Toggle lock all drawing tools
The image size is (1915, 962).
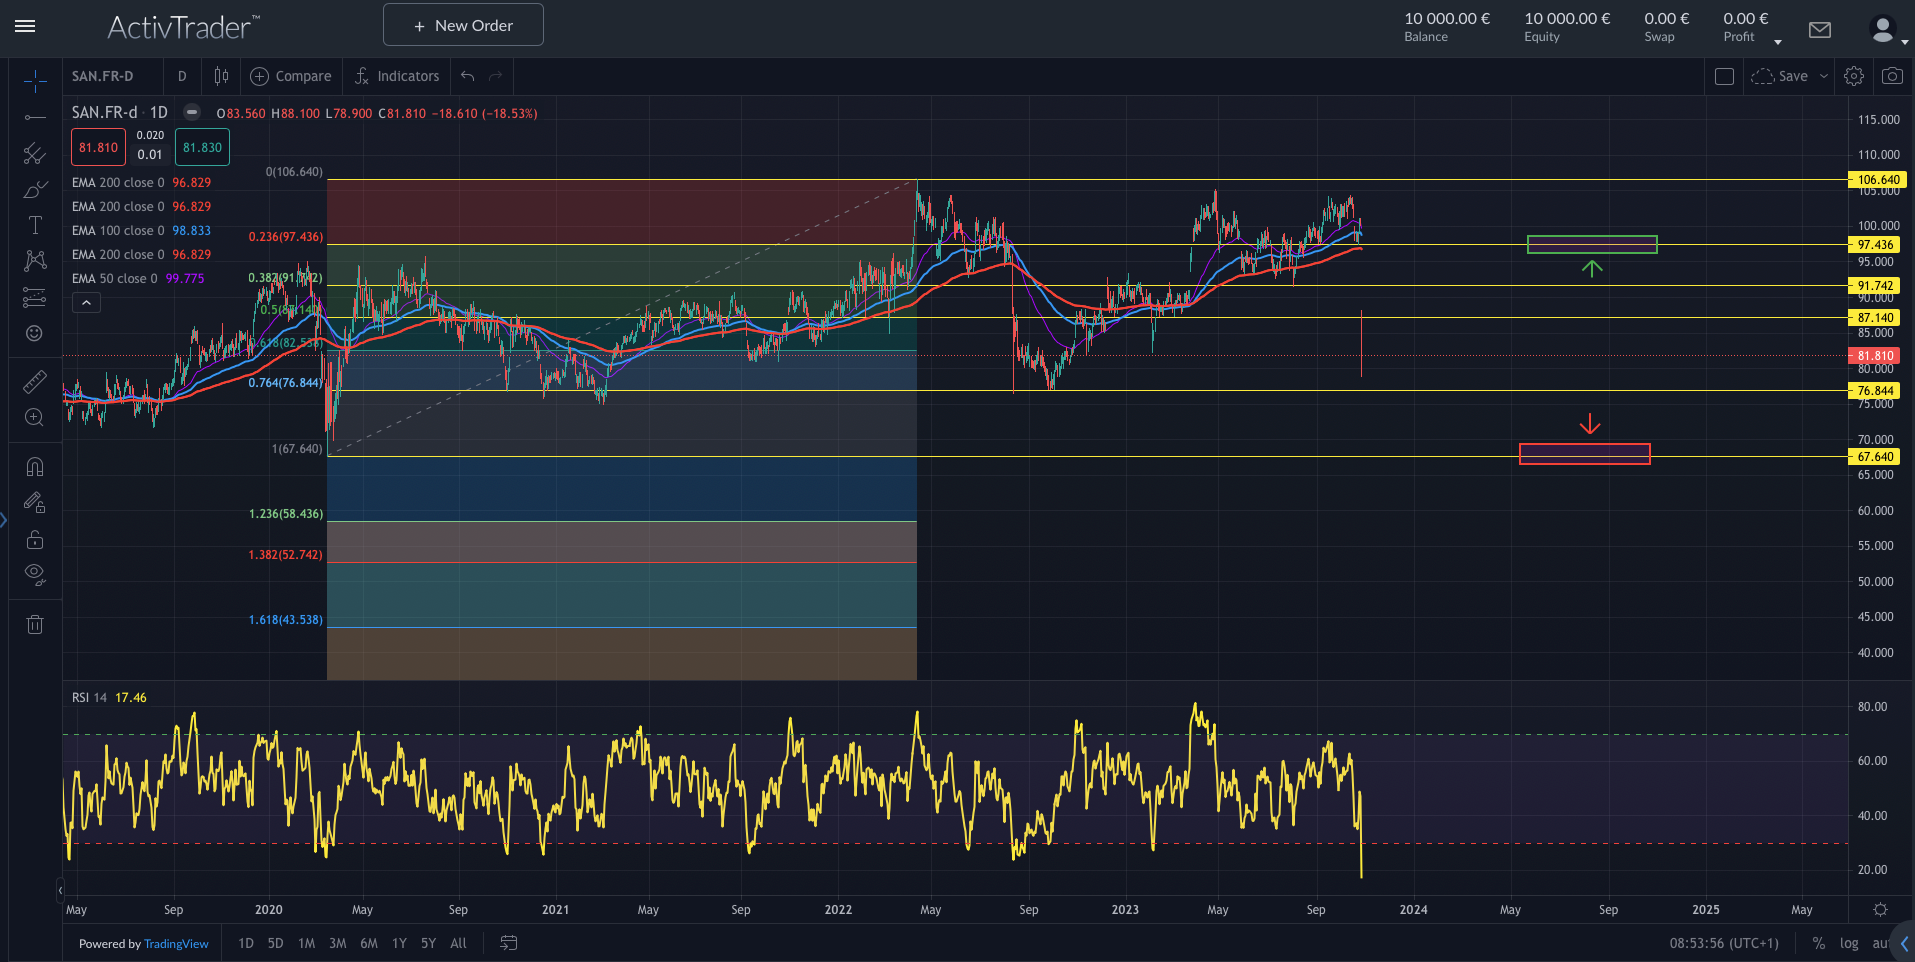click(35, 539)
